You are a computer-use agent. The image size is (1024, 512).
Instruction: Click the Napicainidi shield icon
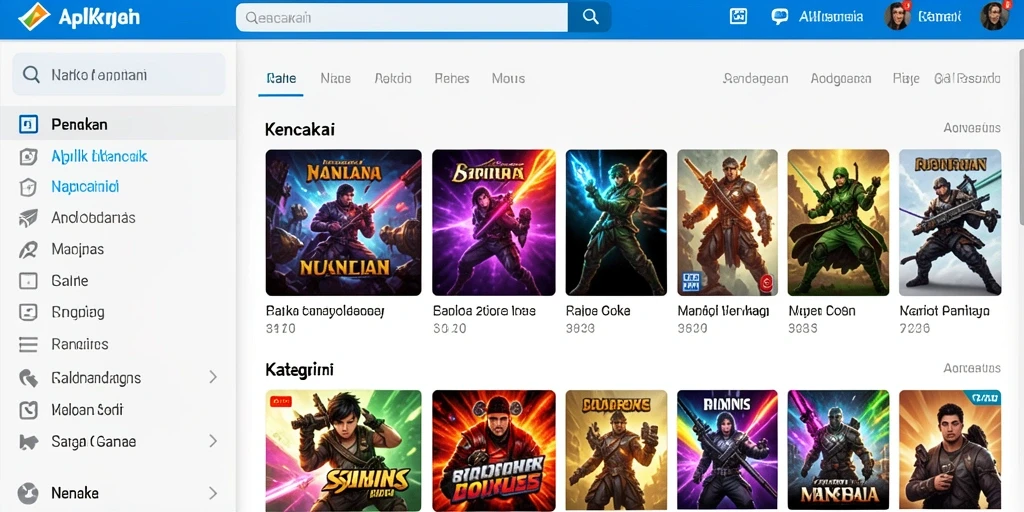[x=28, y=187]
